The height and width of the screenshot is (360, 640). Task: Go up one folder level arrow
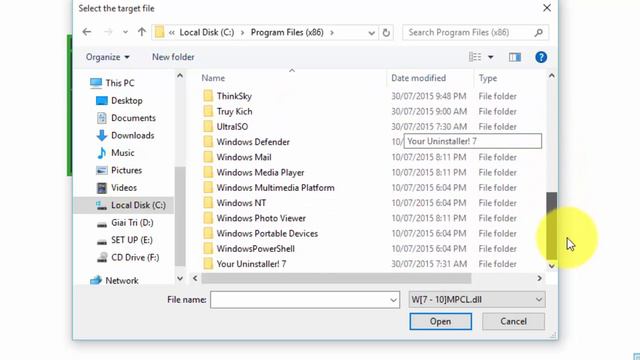click(142, 32)
